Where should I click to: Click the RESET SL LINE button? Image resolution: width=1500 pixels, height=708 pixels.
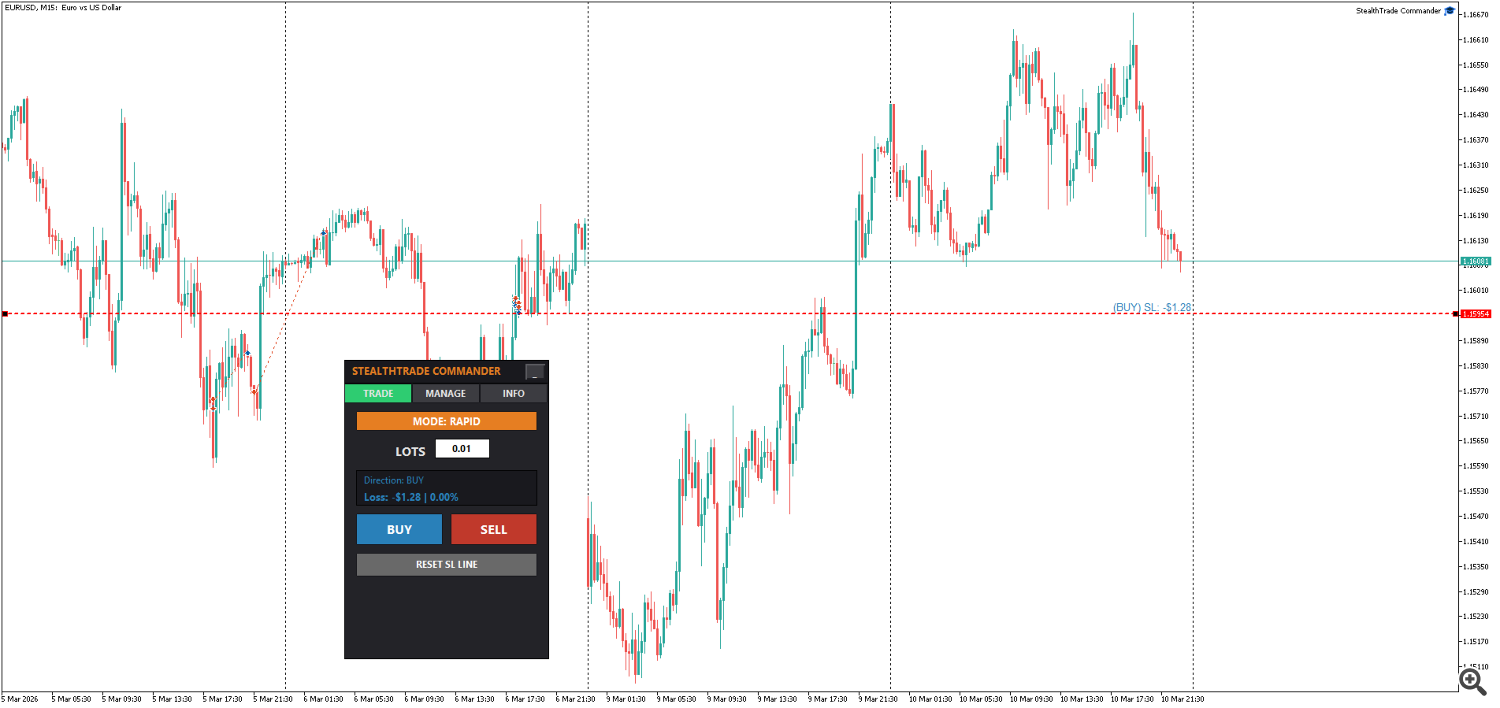pyautogui.click(x=446, y=564)
